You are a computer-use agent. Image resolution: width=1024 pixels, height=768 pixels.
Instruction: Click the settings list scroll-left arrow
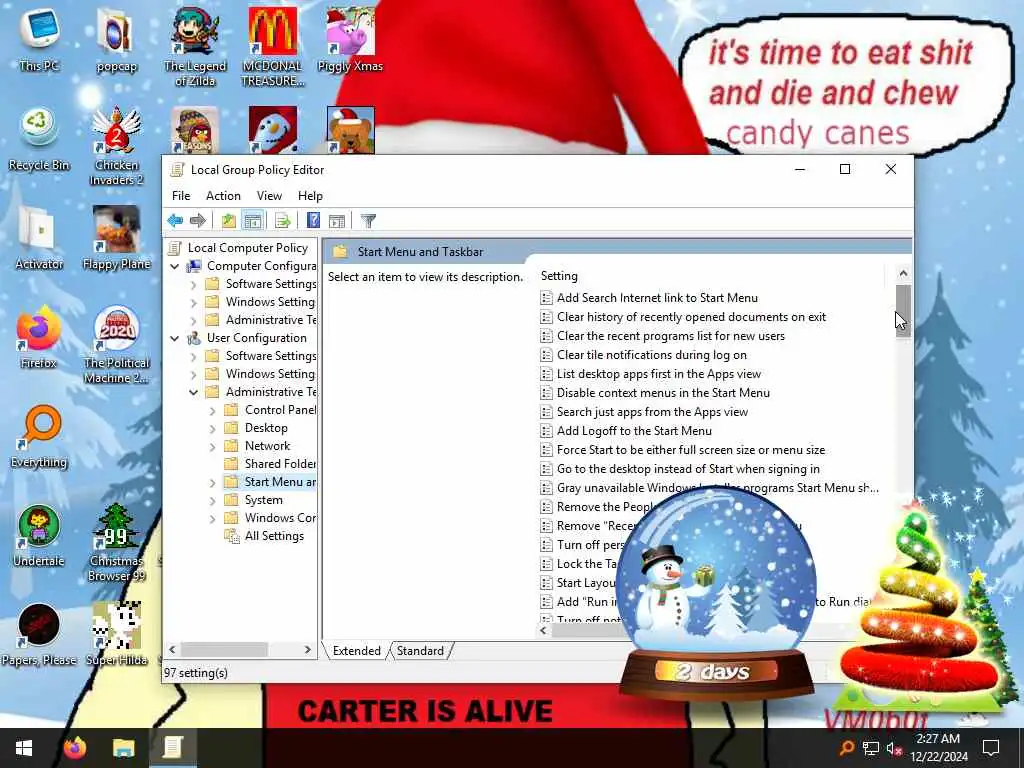point(543,630)
